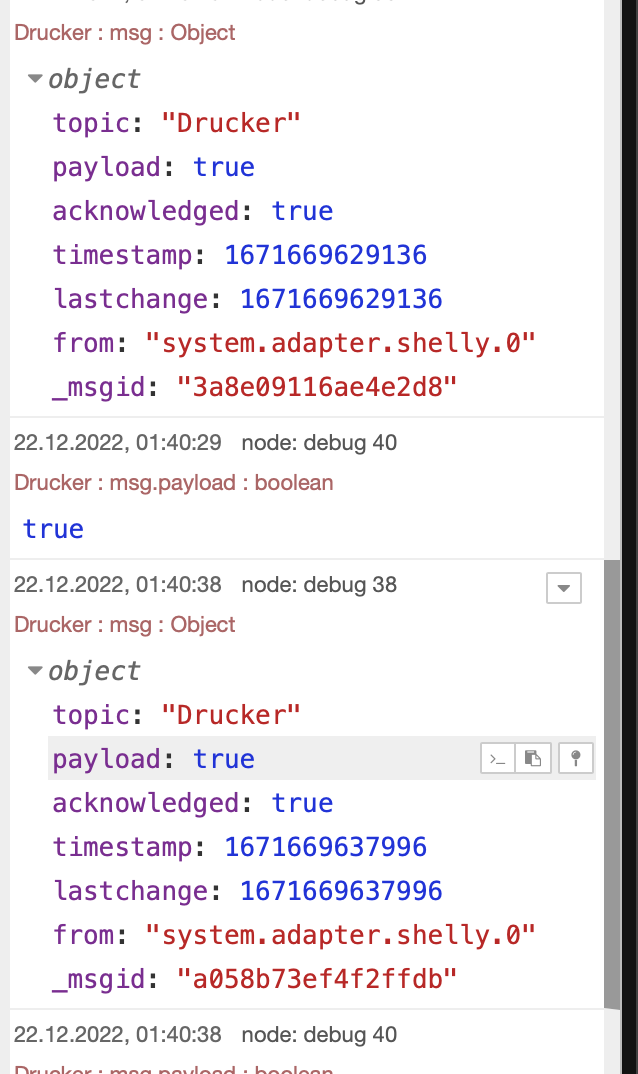
Task: Pin the hovered payload property open
Action: 576,758
